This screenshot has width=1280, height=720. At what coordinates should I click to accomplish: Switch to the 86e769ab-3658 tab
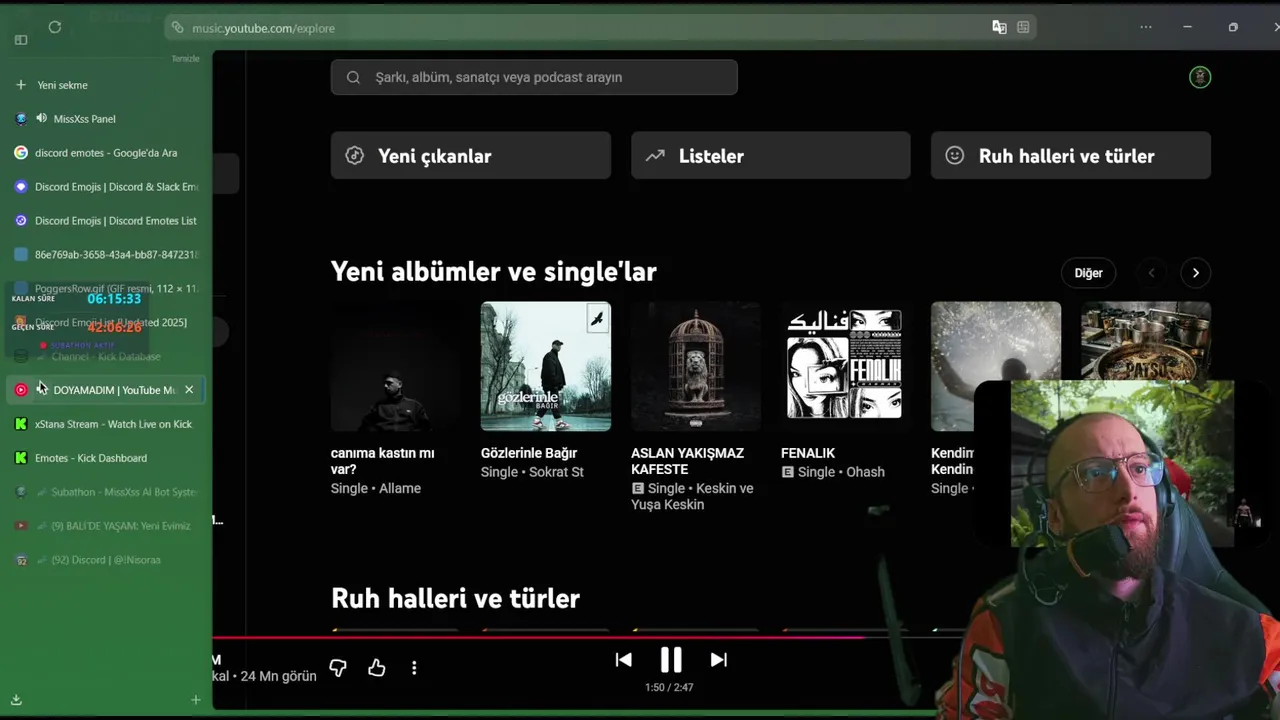pos(106,255)
